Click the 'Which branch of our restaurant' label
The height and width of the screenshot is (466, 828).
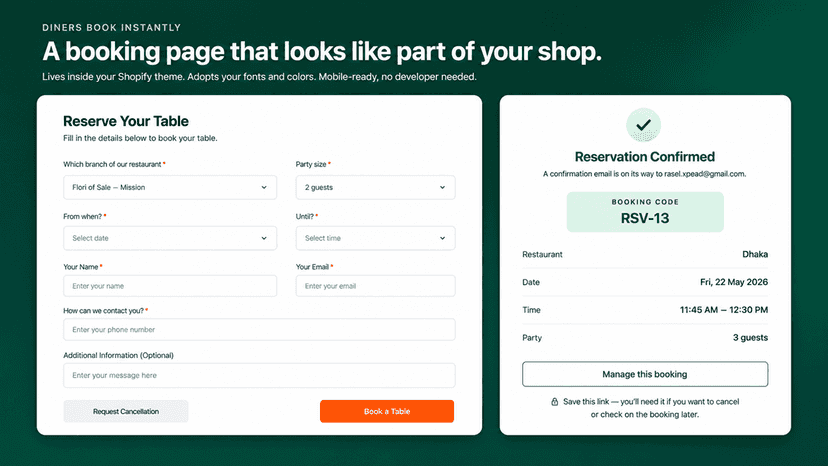[x=112, y=164]
